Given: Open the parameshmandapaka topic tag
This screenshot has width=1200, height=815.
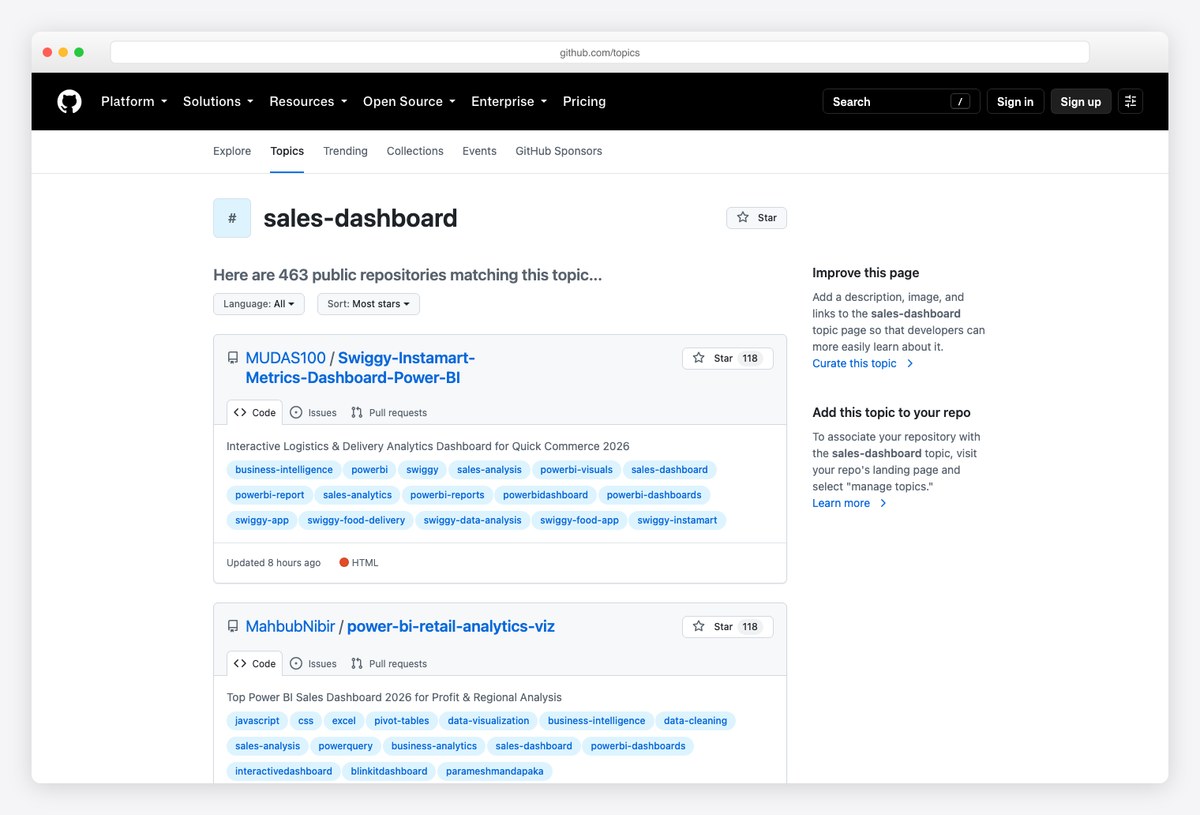Looking at the screenshot, I should click(495, 771).
